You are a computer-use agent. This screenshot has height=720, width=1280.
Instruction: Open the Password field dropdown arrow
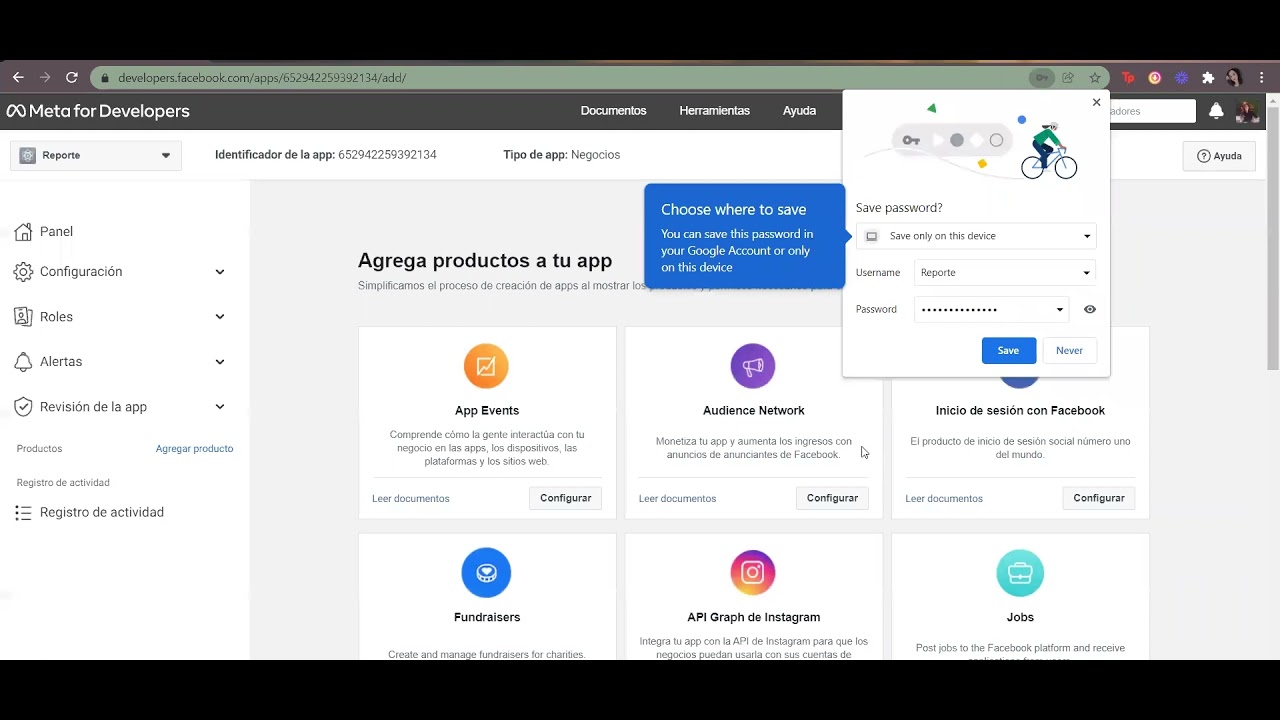[1060, 309]
